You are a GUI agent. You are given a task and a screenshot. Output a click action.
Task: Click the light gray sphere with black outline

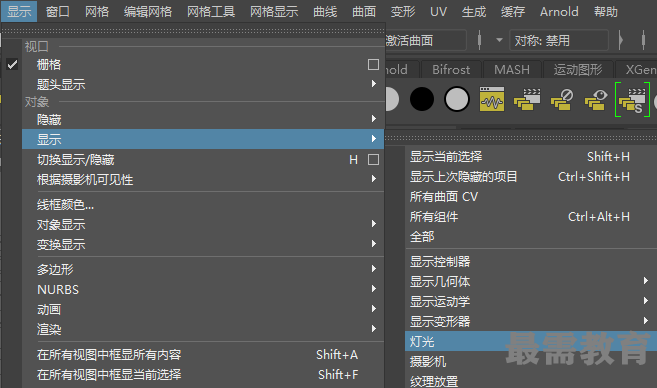coord(456,99)
